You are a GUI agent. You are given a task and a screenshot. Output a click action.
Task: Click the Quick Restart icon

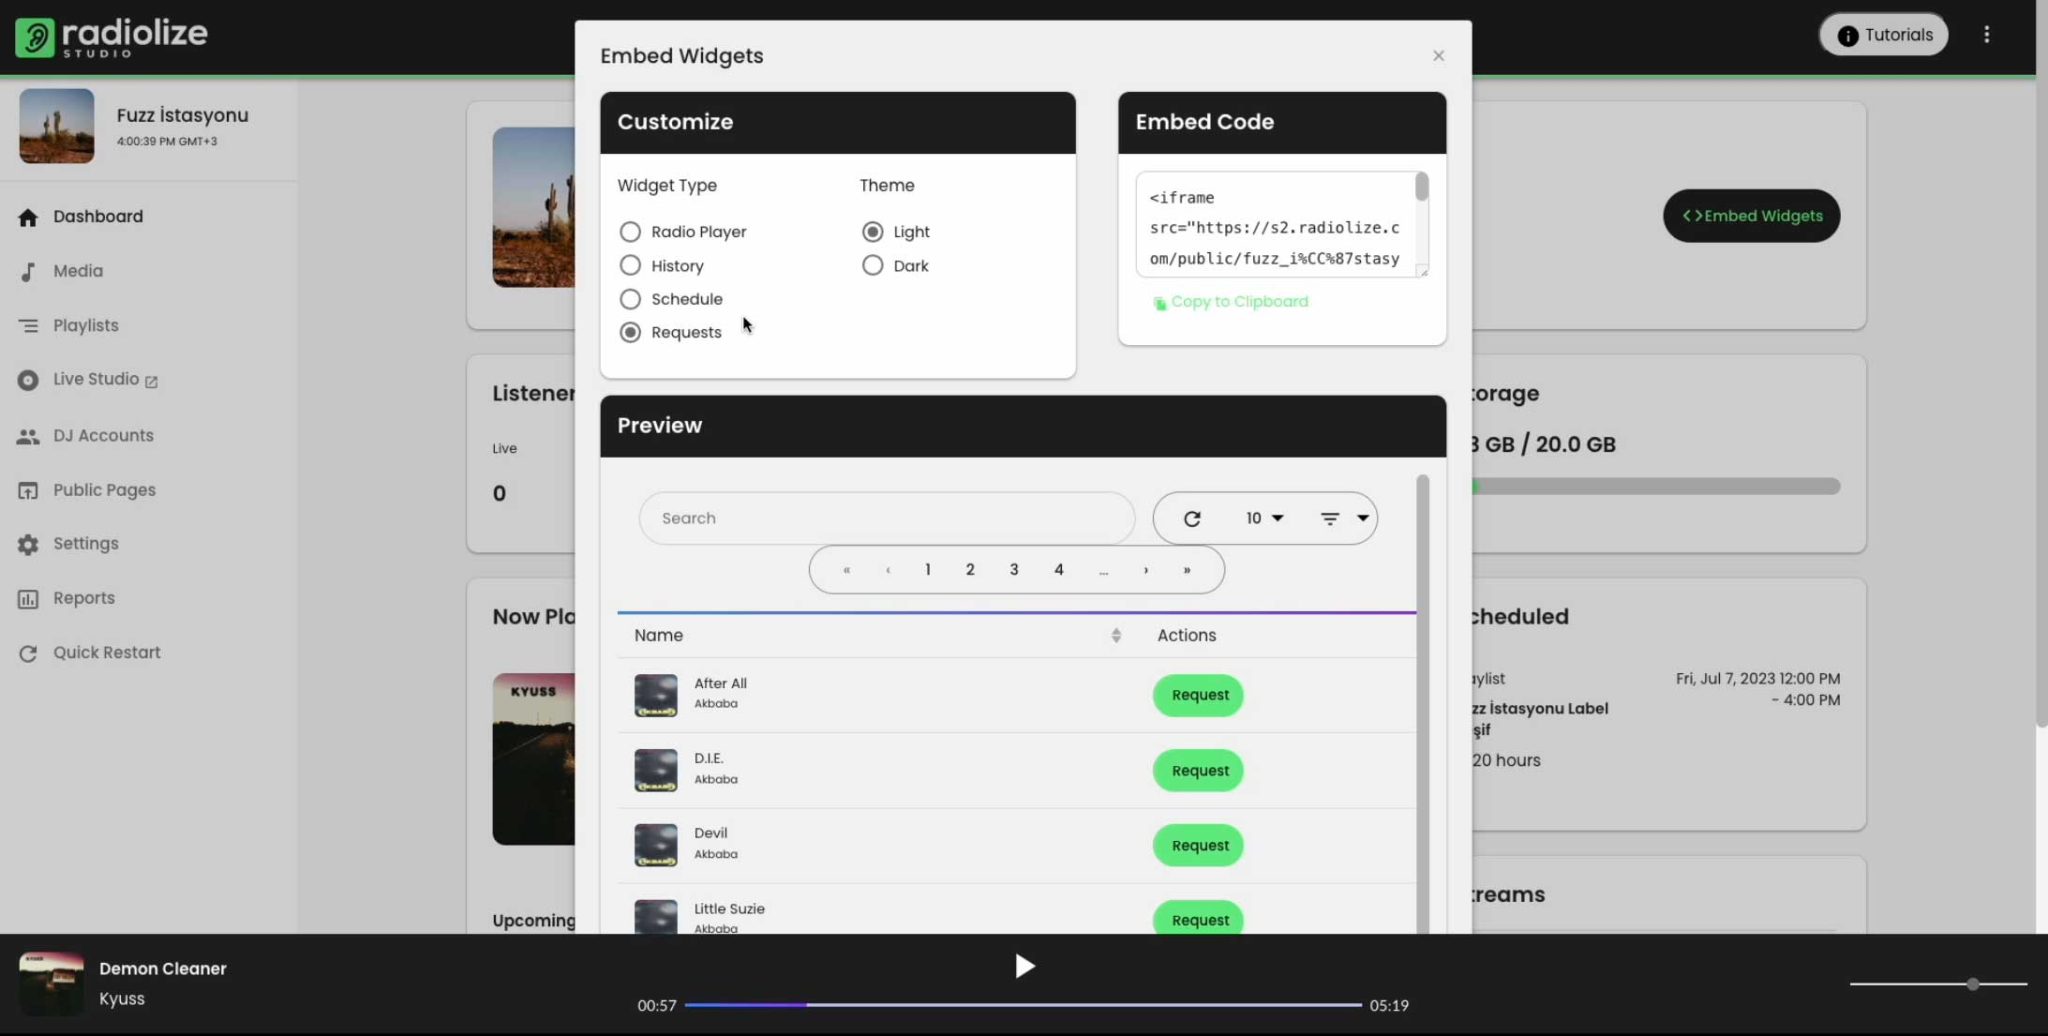[x=28, y=652]
